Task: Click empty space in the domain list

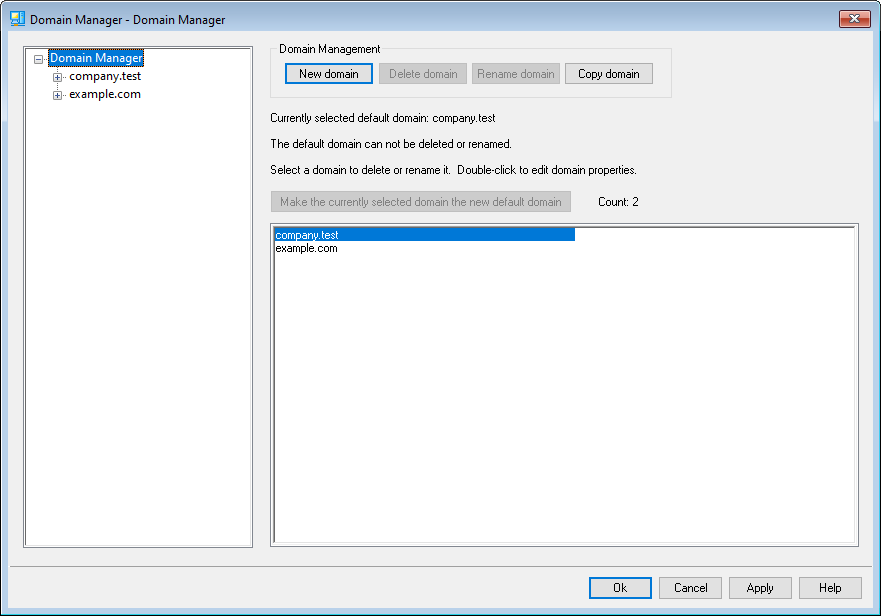Action: pyautogui.click(x=564, y=400)
